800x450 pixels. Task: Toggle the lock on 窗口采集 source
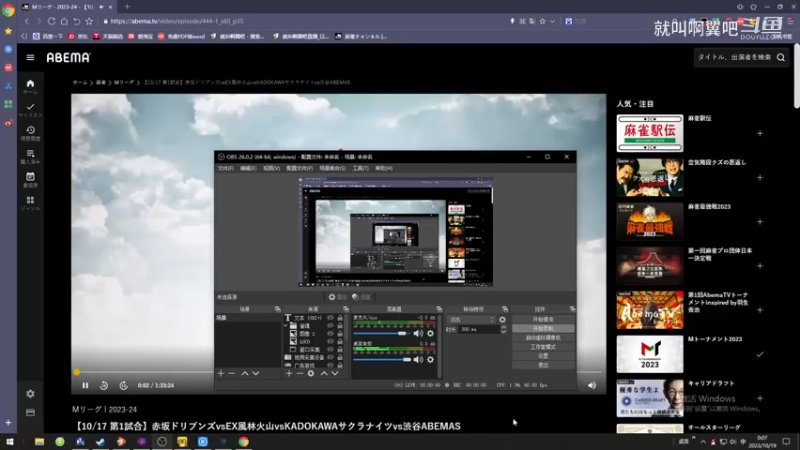[340, 349]
